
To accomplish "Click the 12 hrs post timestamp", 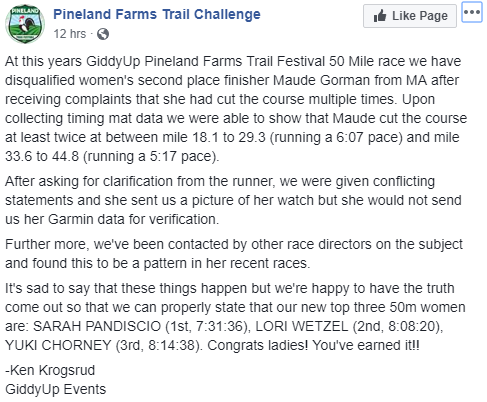I will pos(70,34).
